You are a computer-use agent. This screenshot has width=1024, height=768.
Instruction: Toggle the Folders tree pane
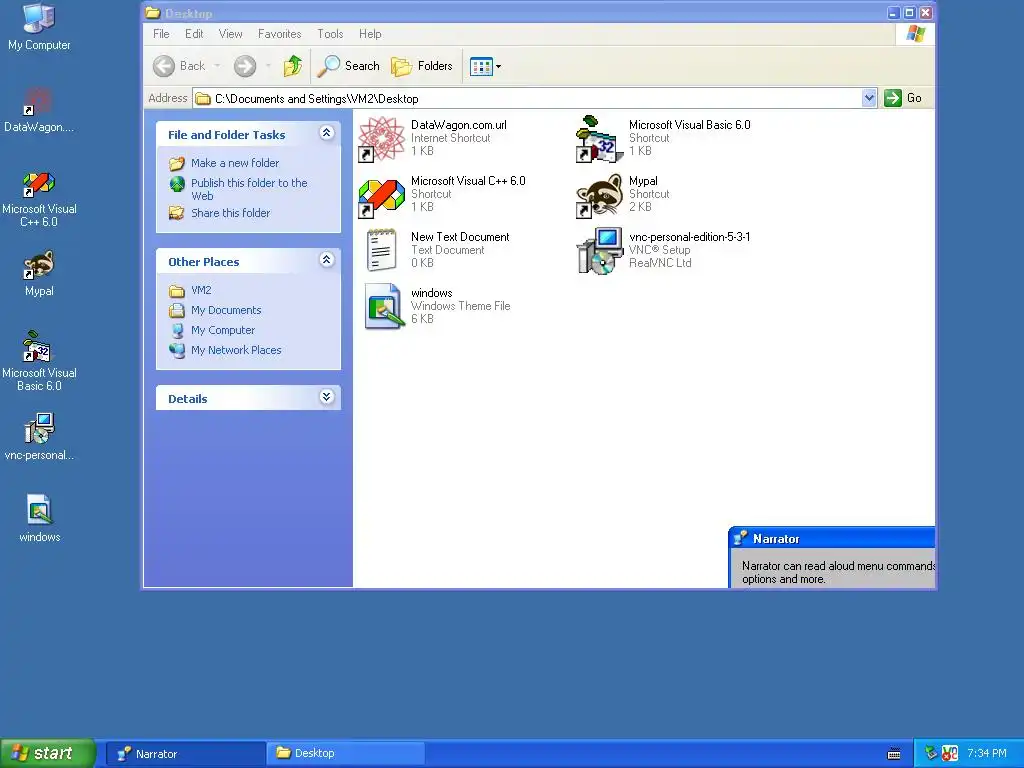pos(422,66)
